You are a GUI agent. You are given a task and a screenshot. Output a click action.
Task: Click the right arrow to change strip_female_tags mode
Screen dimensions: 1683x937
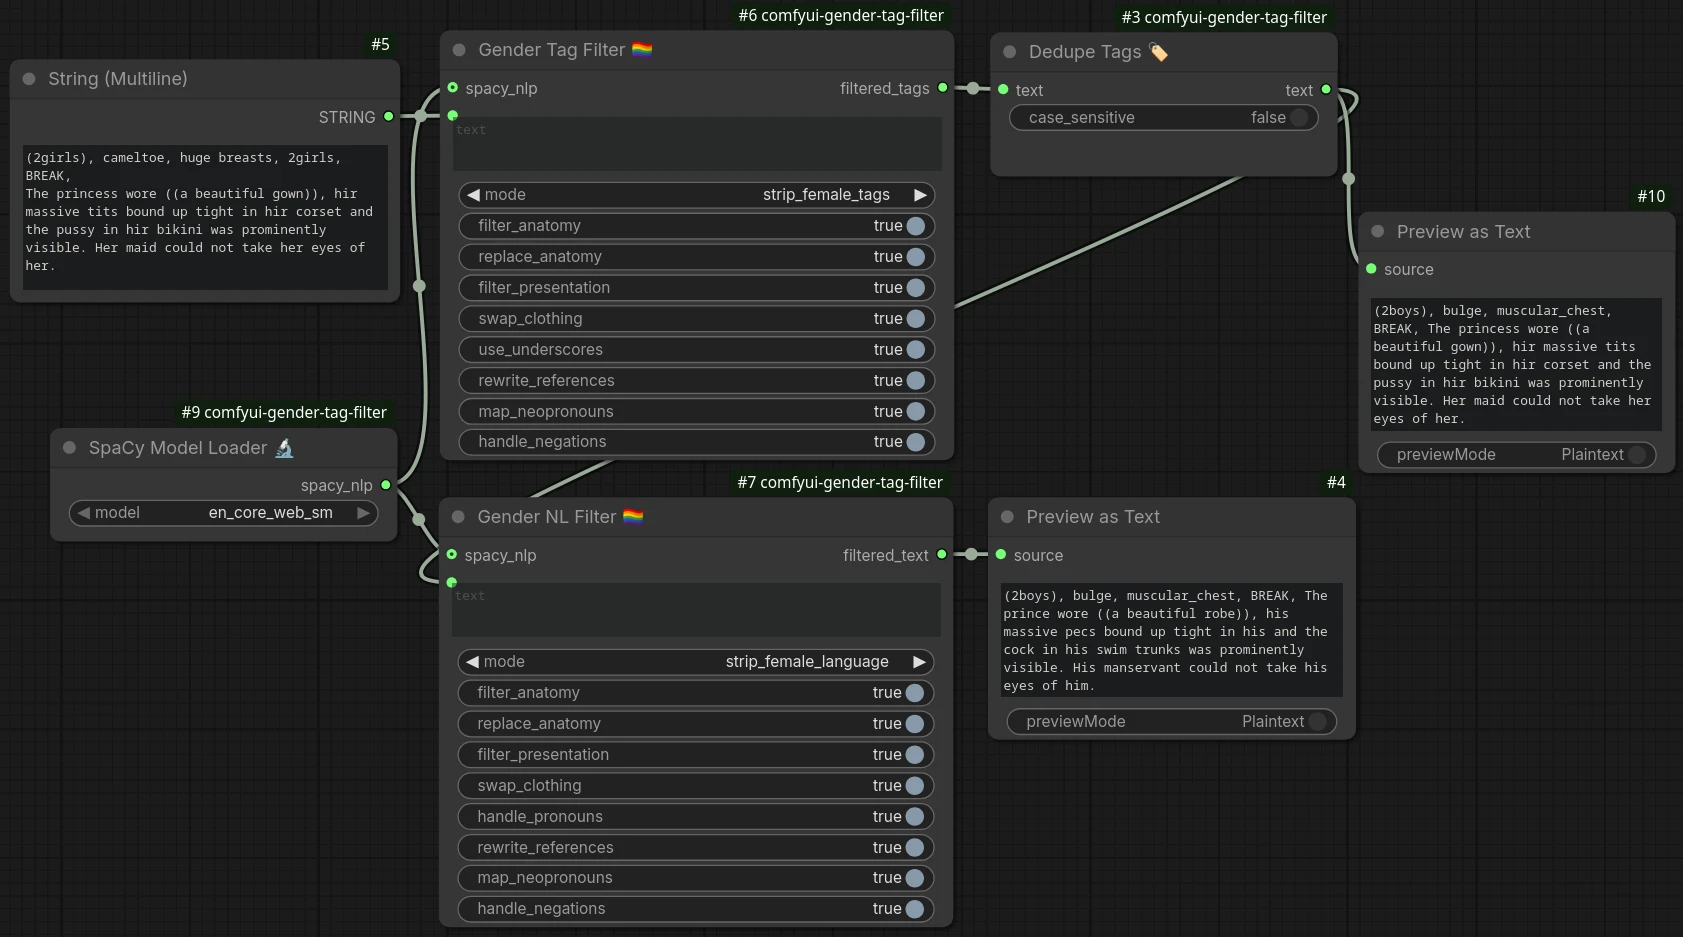pyautogui.click(x=920, y=194)
